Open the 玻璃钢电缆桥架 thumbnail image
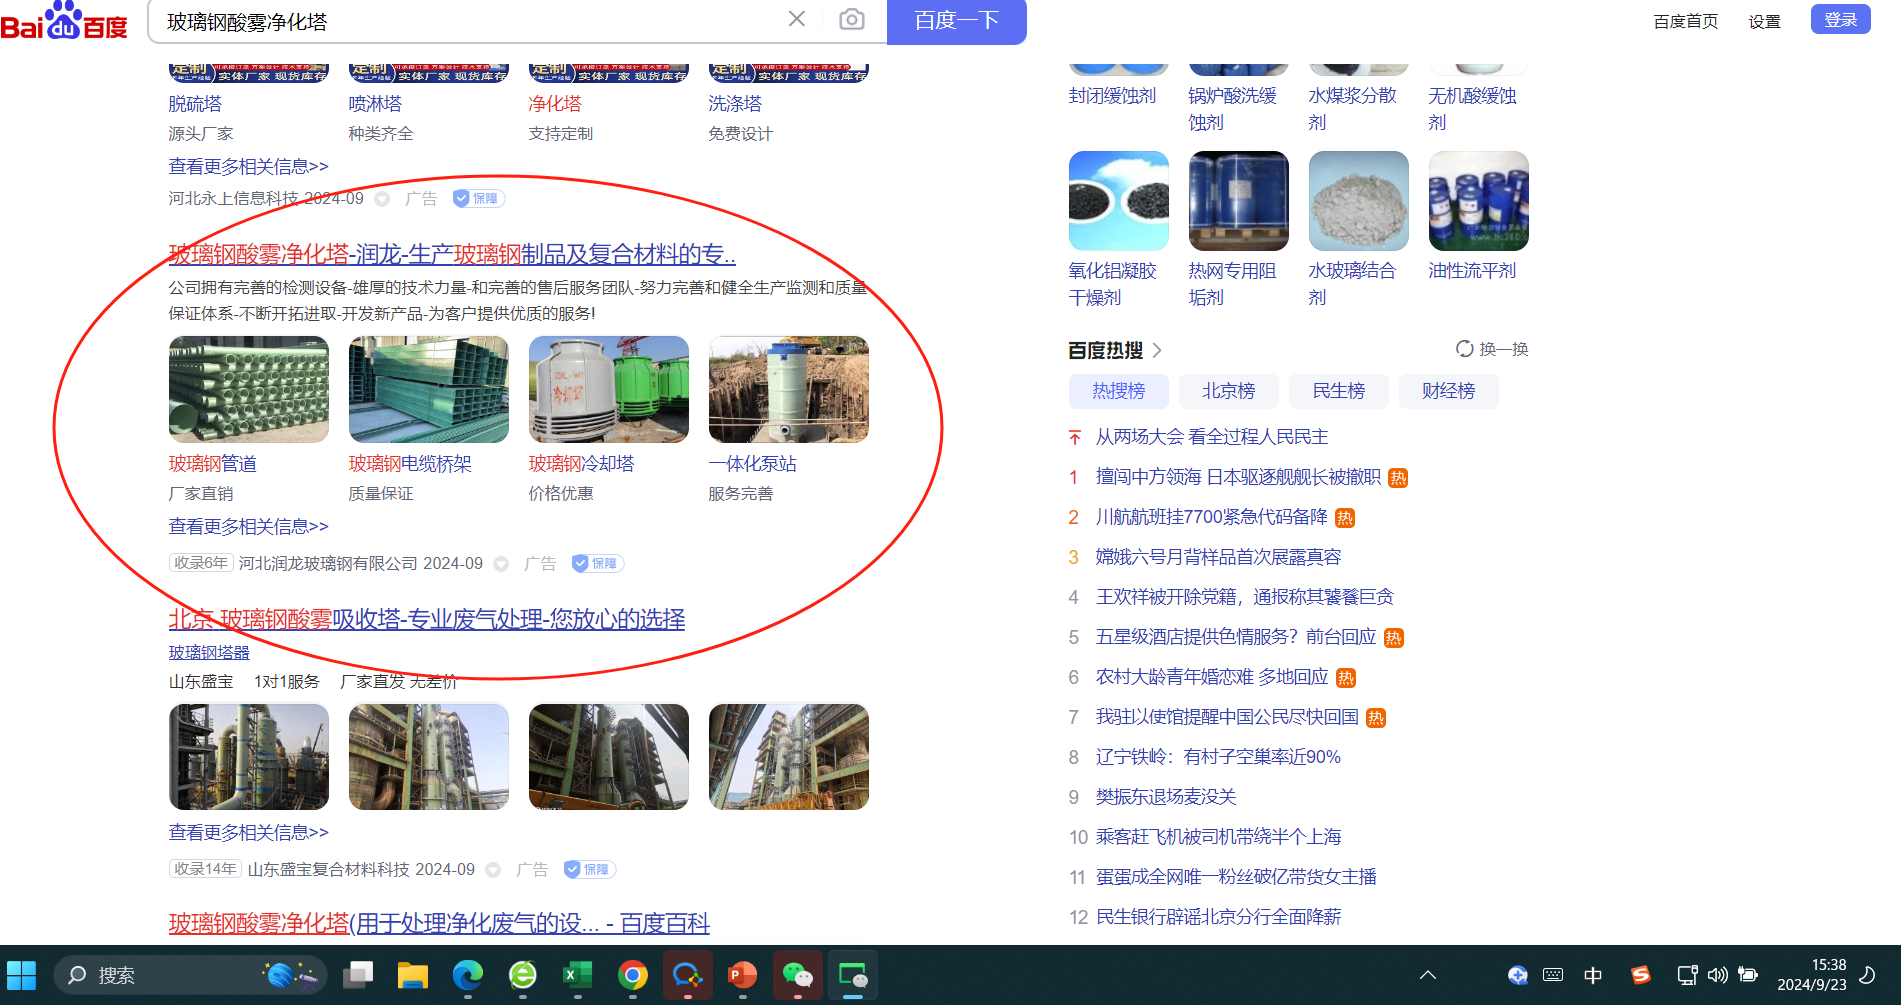1901x1005 pixels. click(429, 389)
